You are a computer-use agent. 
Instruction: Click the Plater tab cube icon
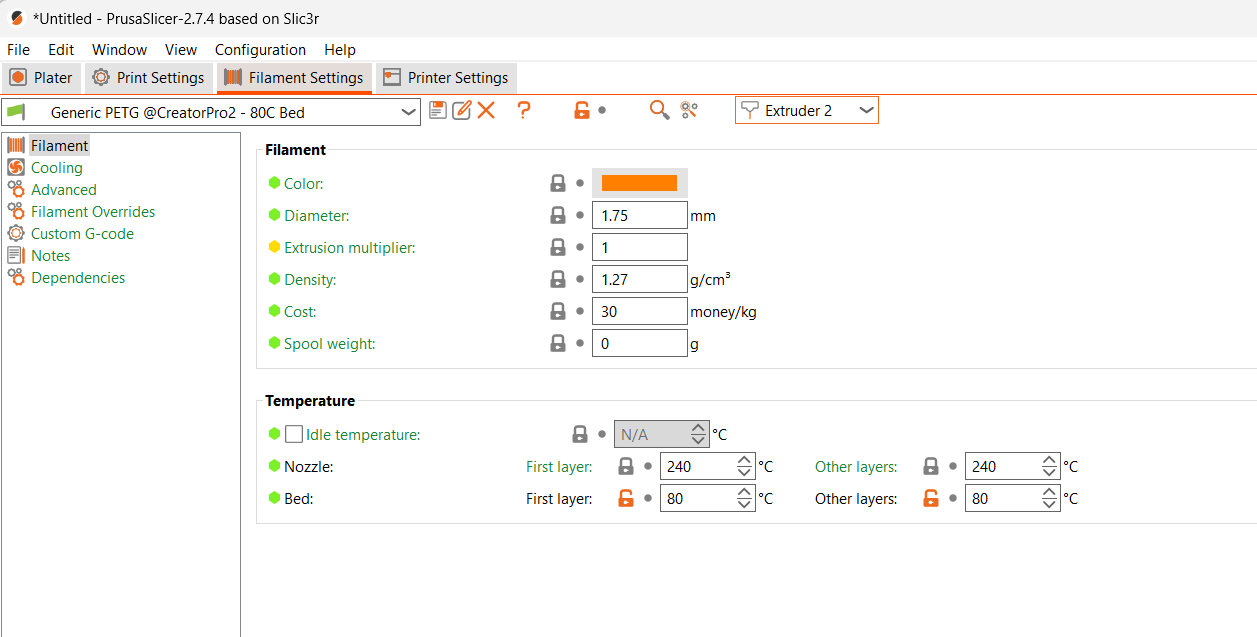click(18, 77)
